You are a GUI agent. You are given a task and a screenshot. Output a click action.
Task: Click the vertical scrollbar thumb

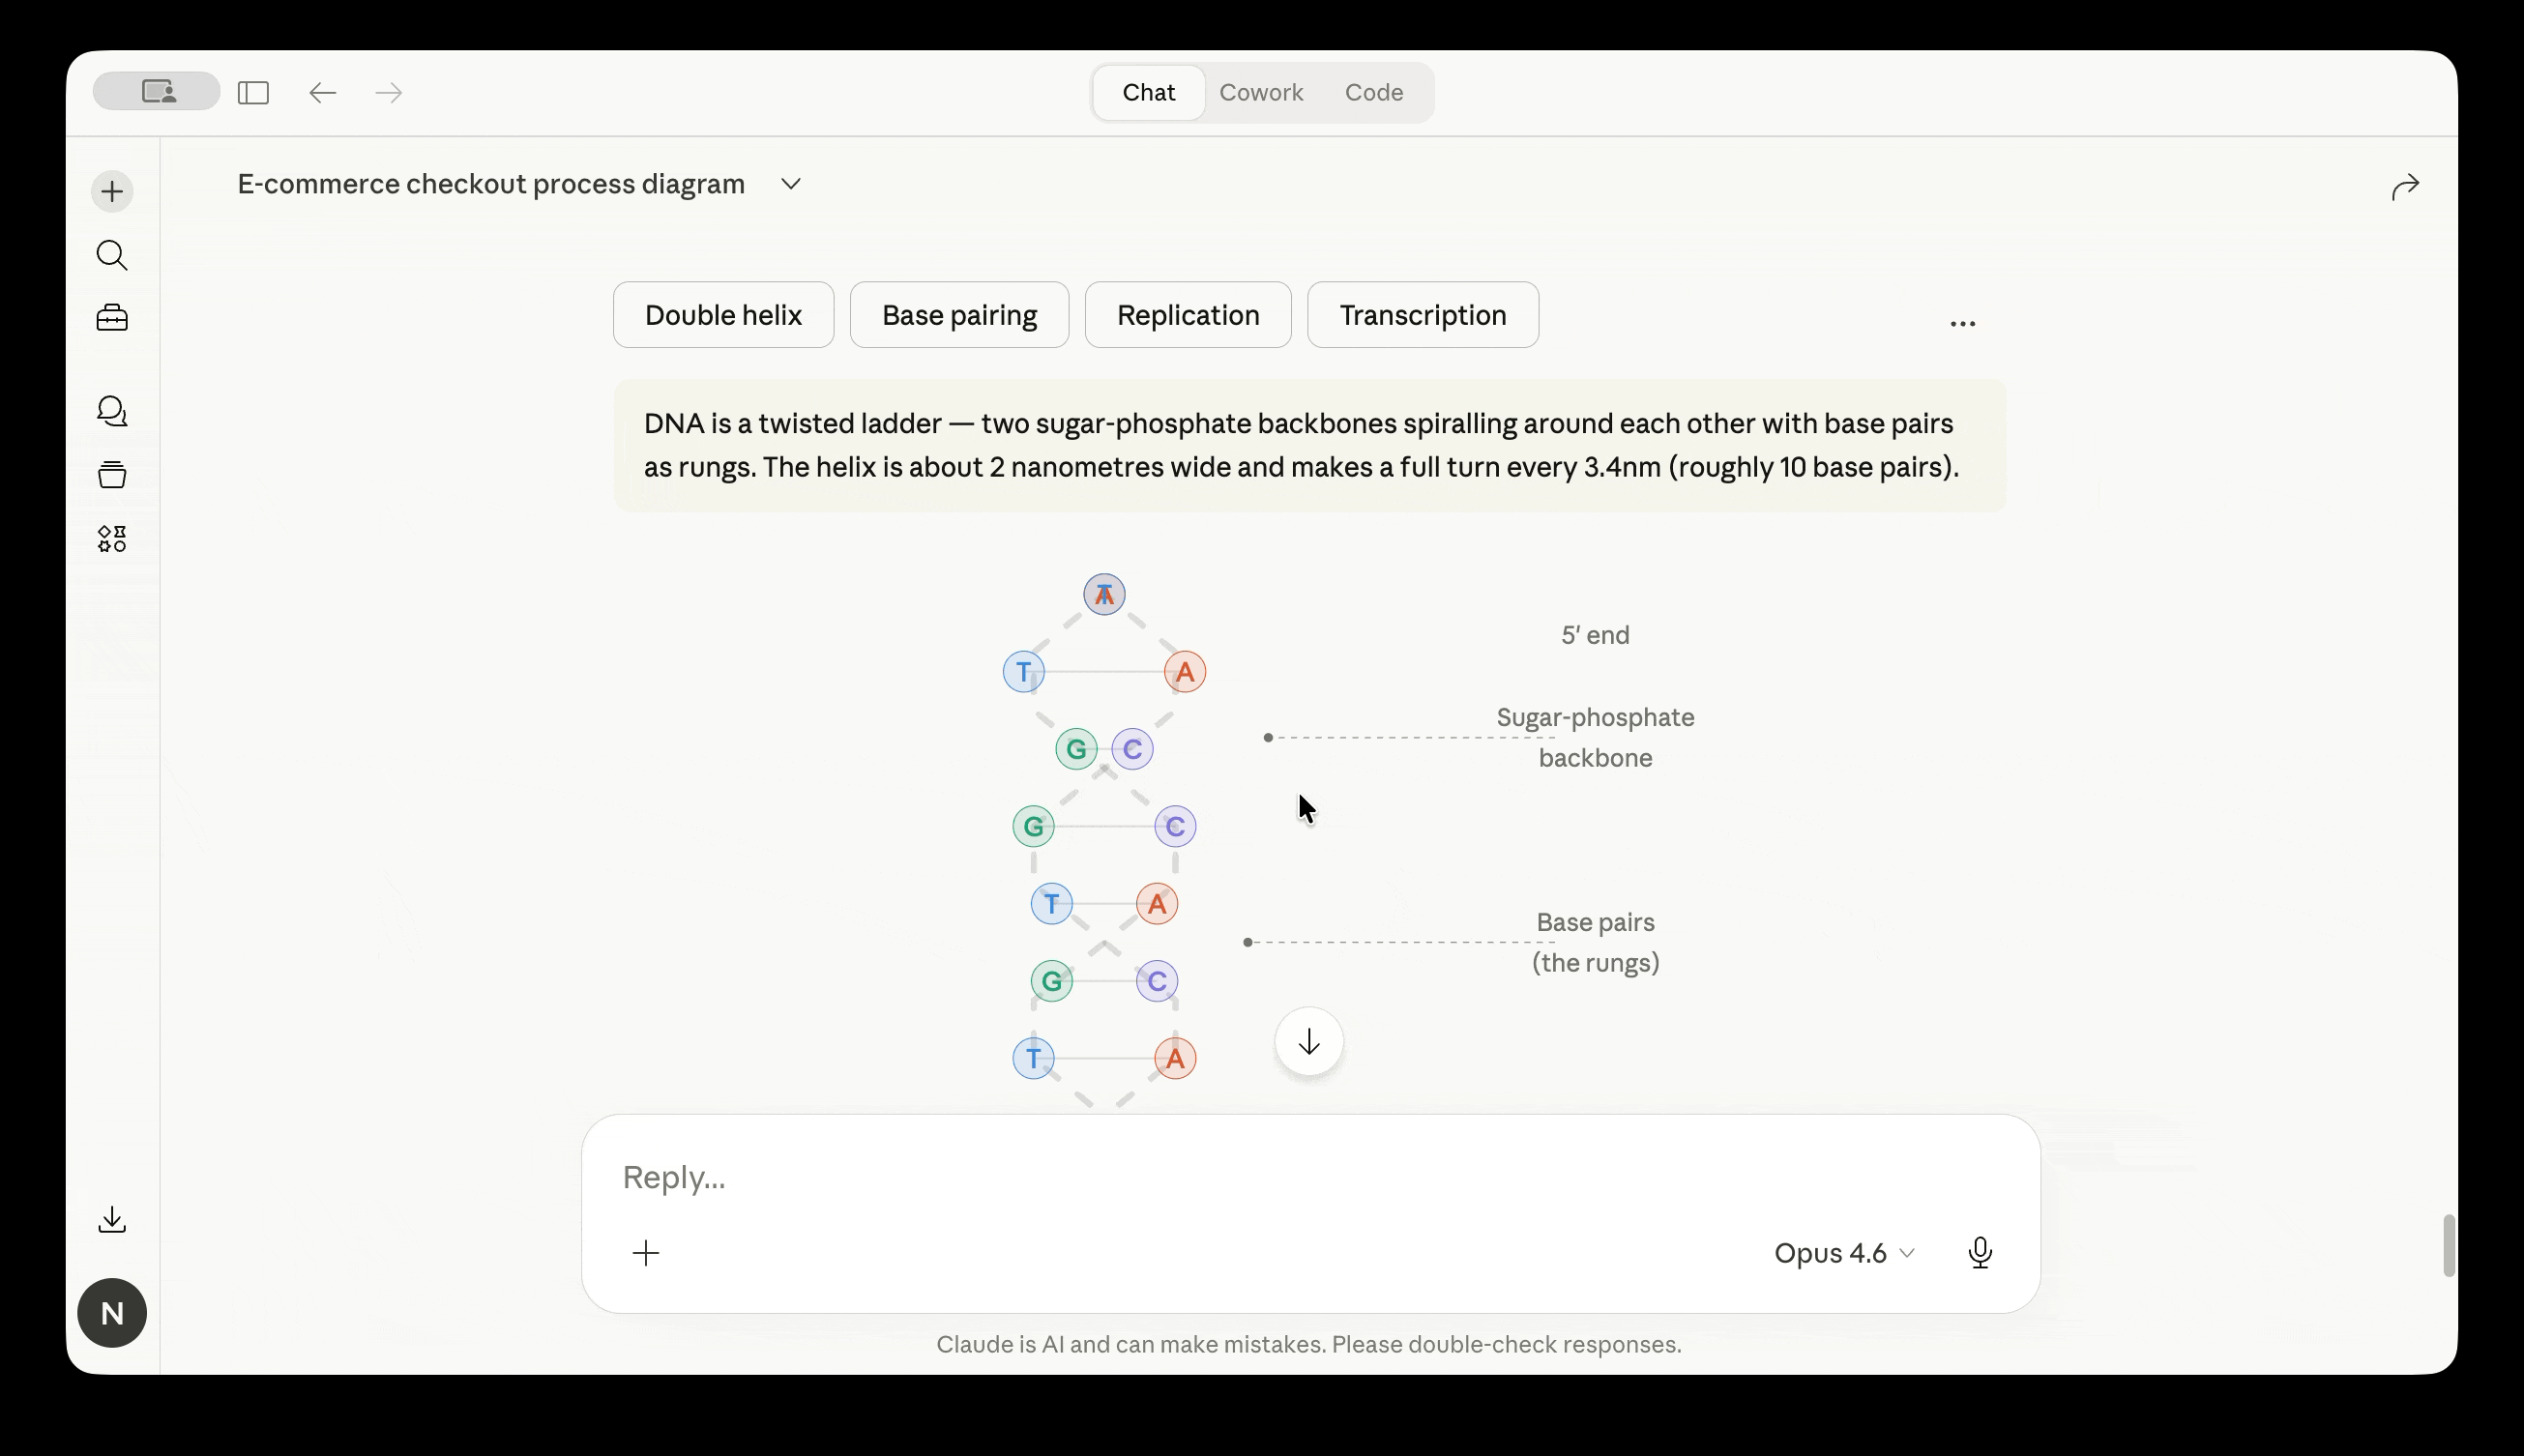pos(2448,1245)
